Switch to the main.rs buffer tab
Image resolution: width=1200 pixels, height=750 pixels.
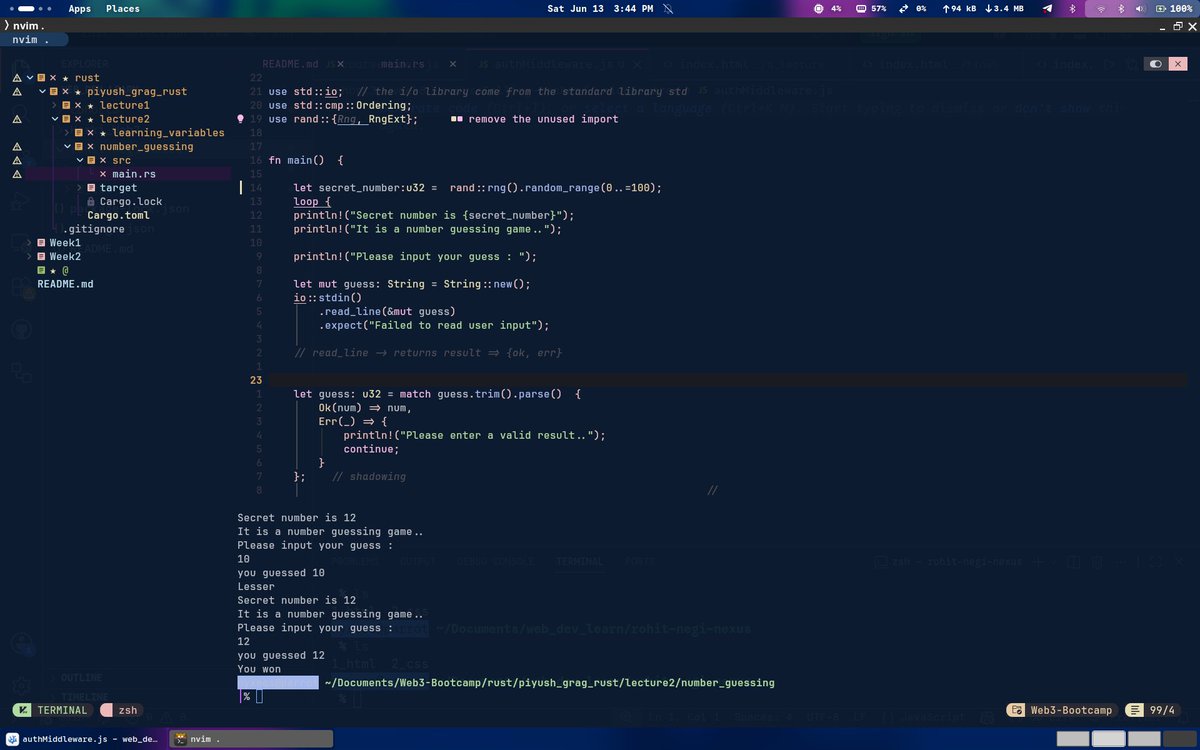tap(404, 64)
